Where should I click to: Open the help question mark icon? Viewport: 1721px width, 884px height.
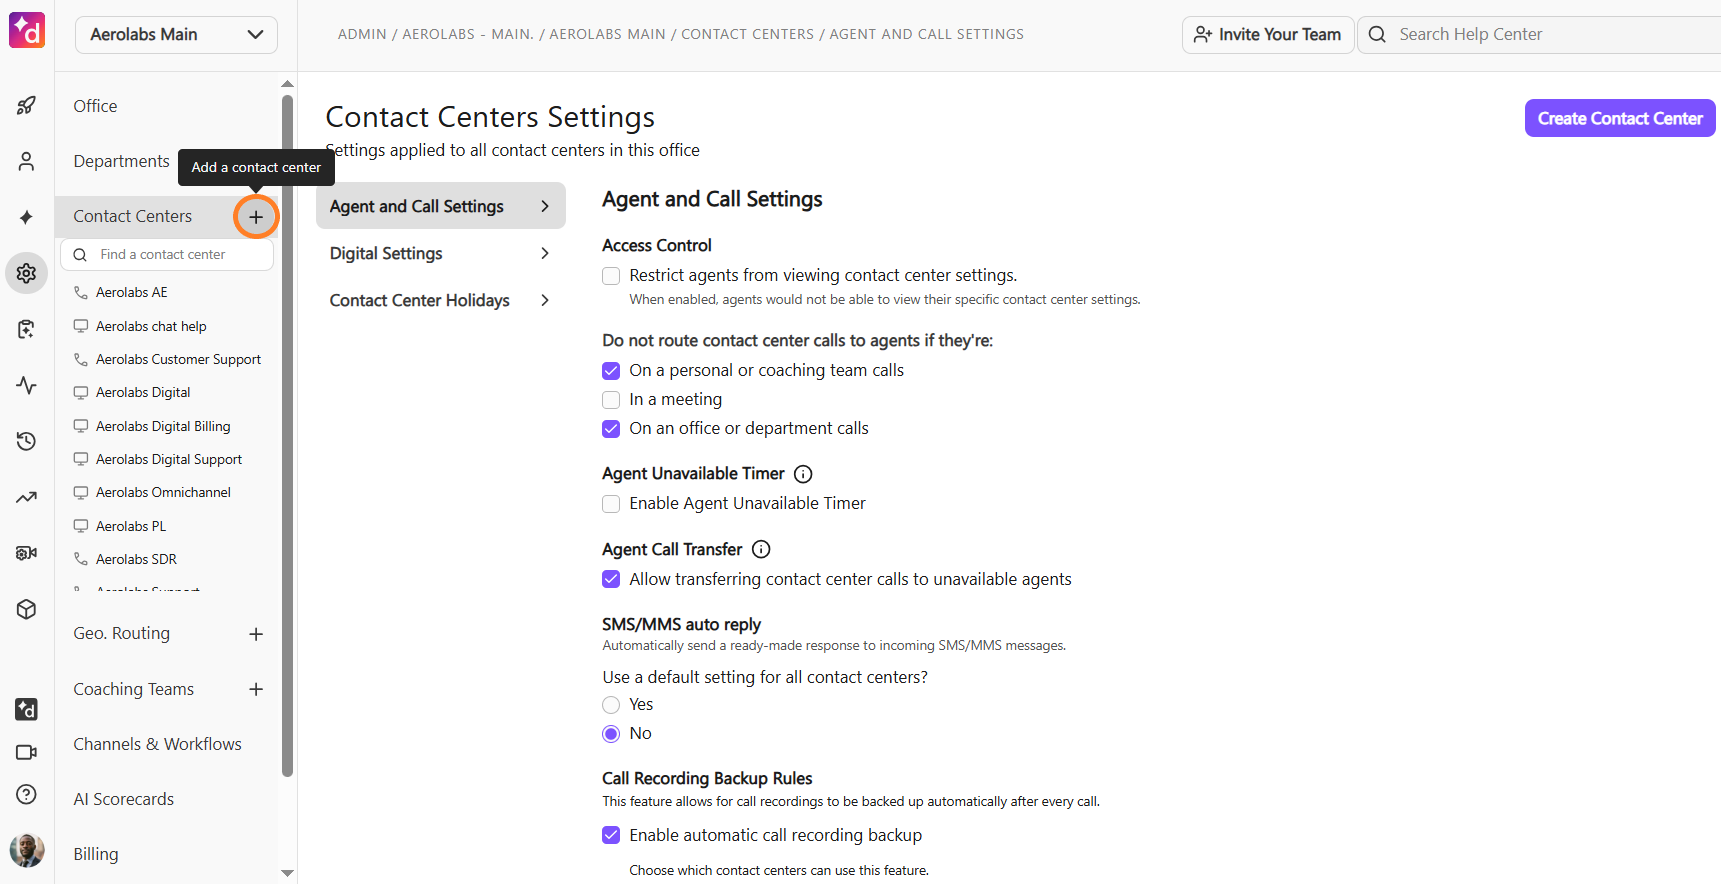(x=27, y=794)
